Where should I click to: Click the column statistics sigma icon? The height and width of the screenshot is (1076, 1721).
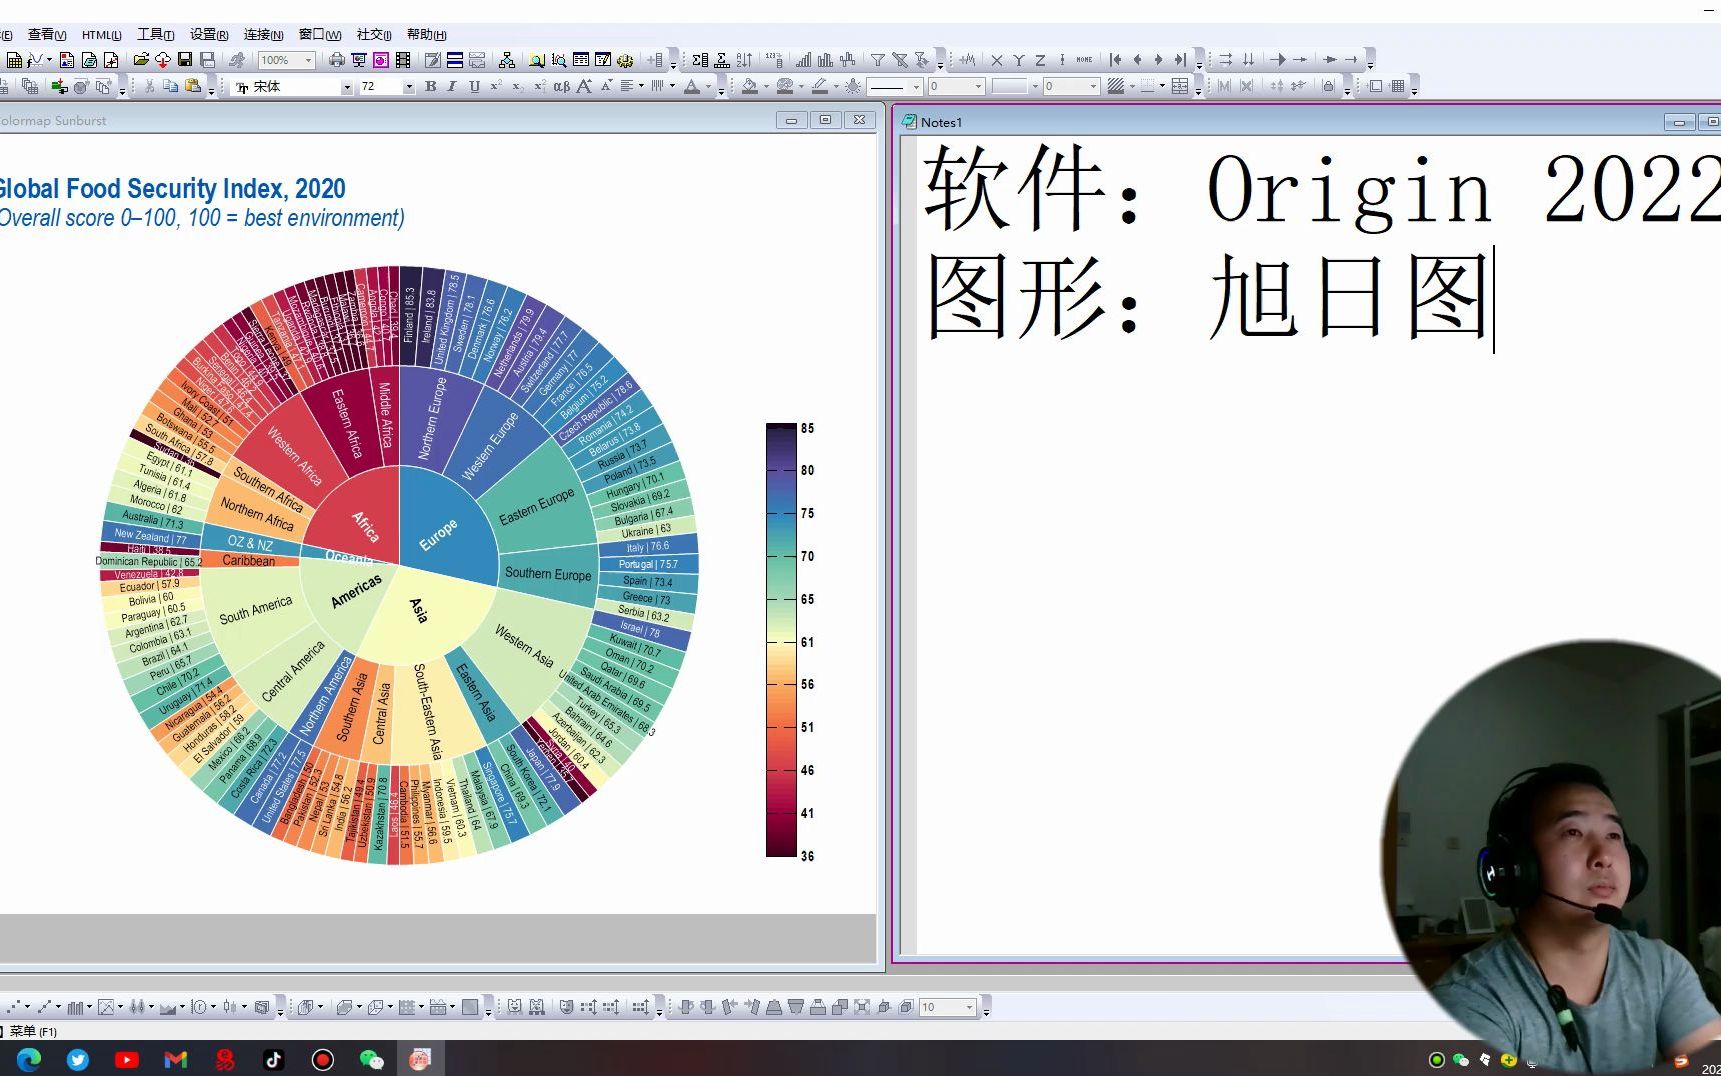[x=700, y=61]
